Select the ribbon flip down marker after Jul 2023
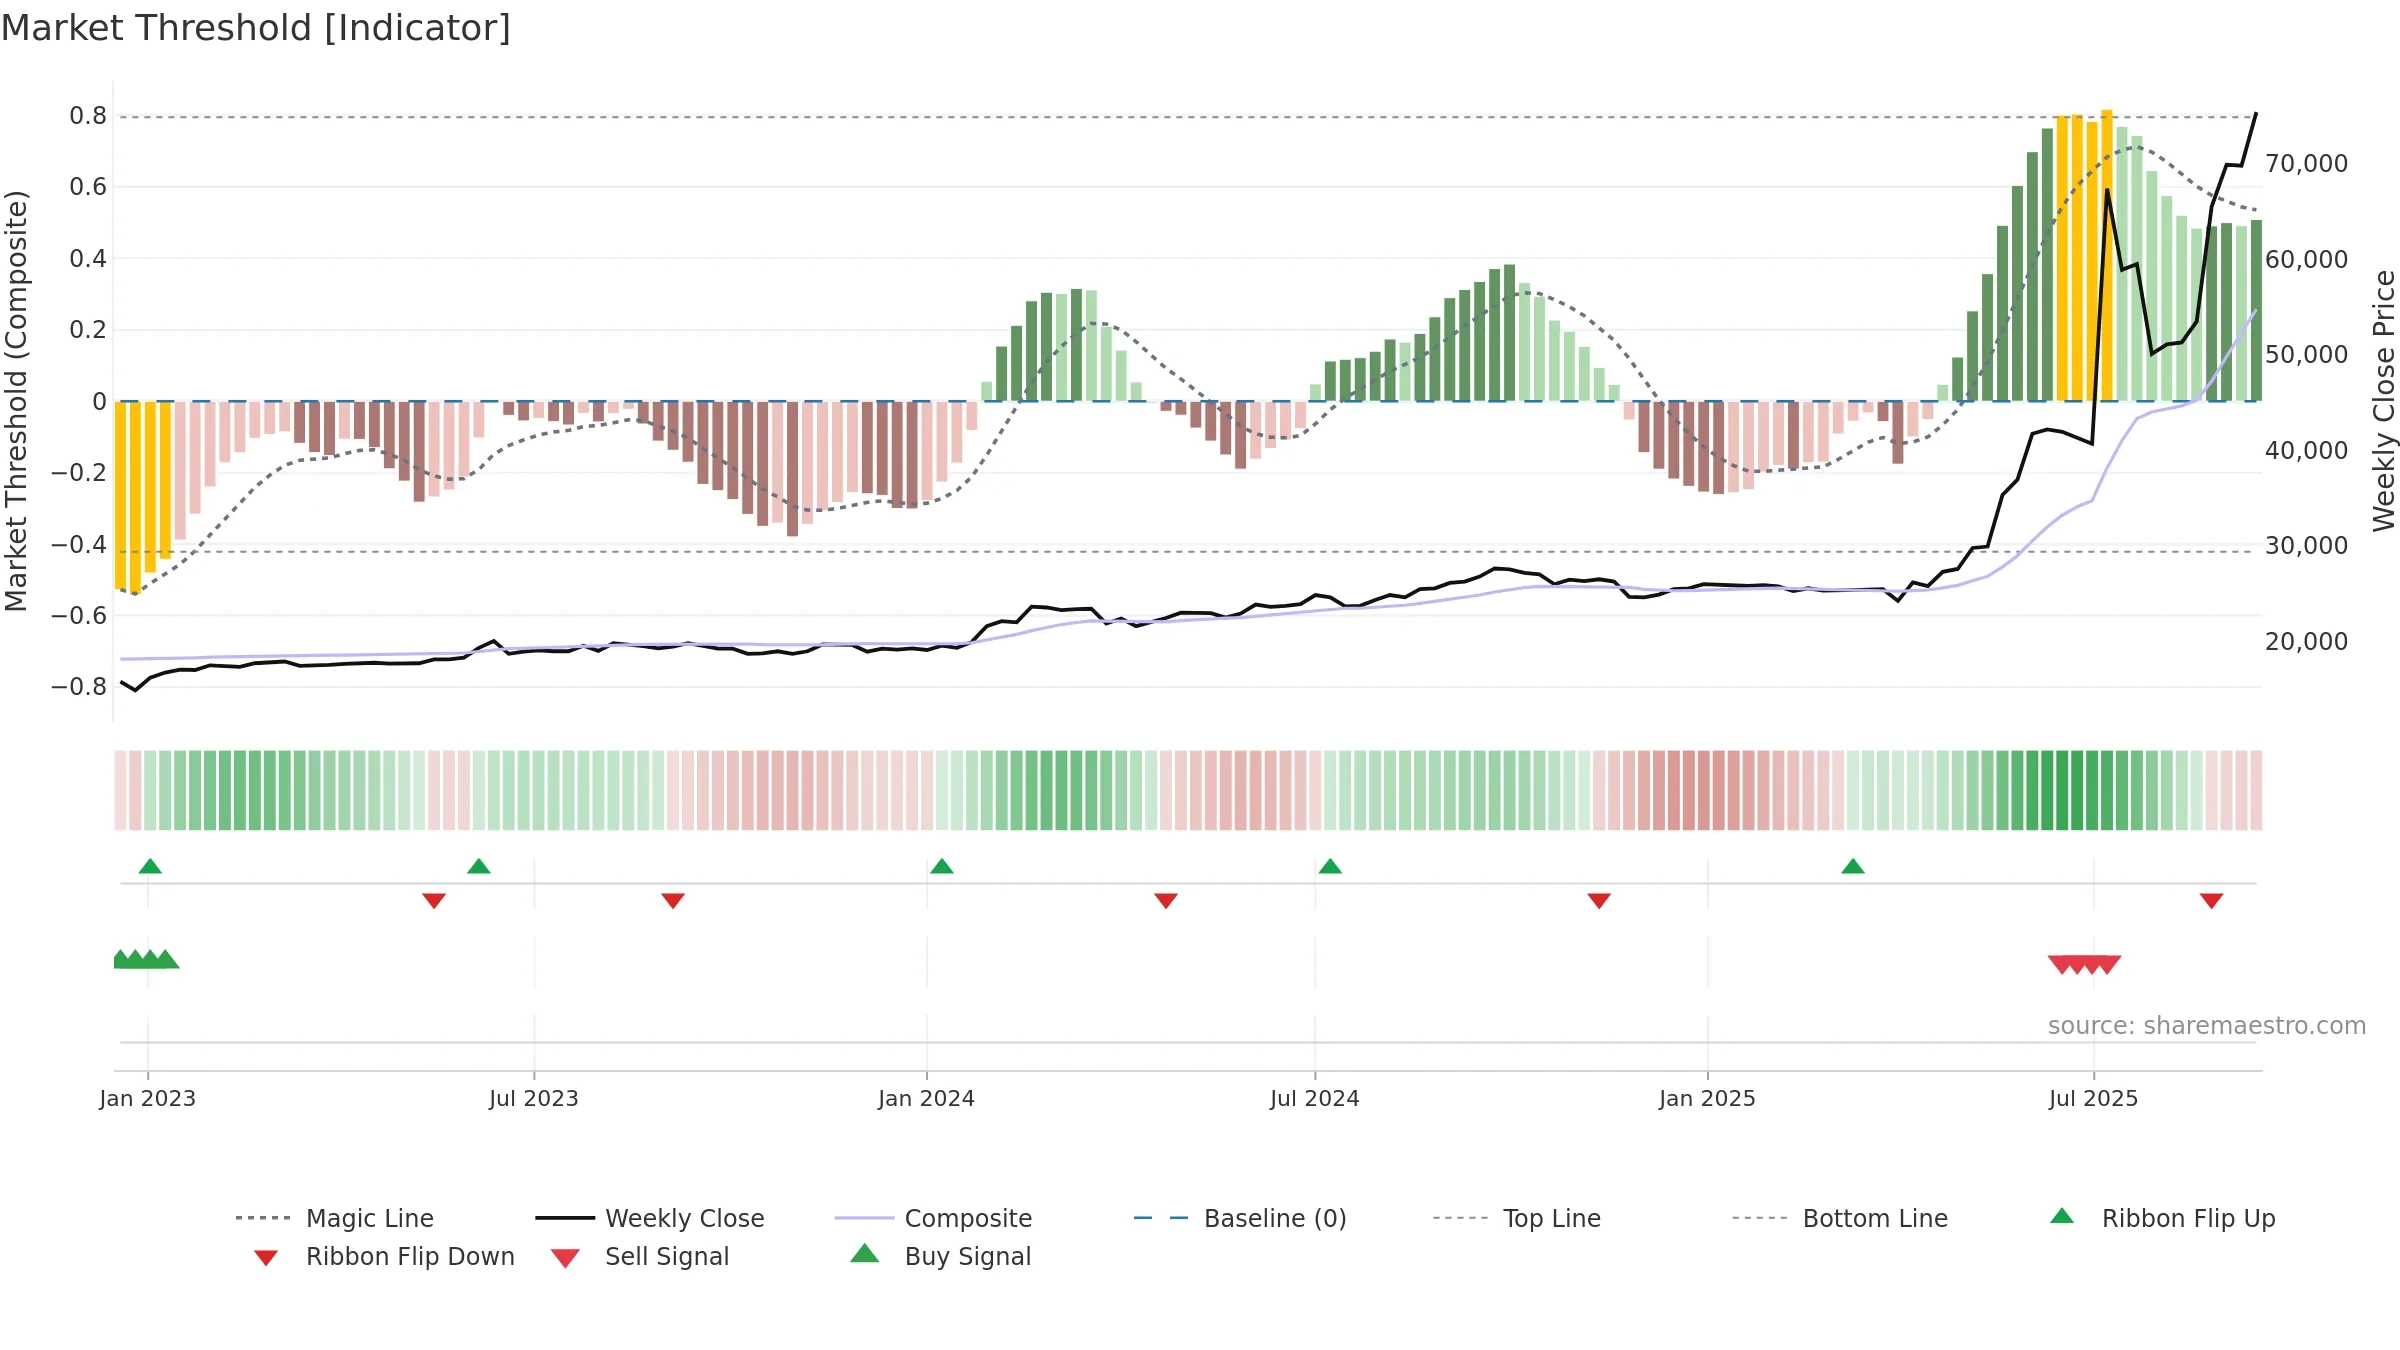 (673, 901)
